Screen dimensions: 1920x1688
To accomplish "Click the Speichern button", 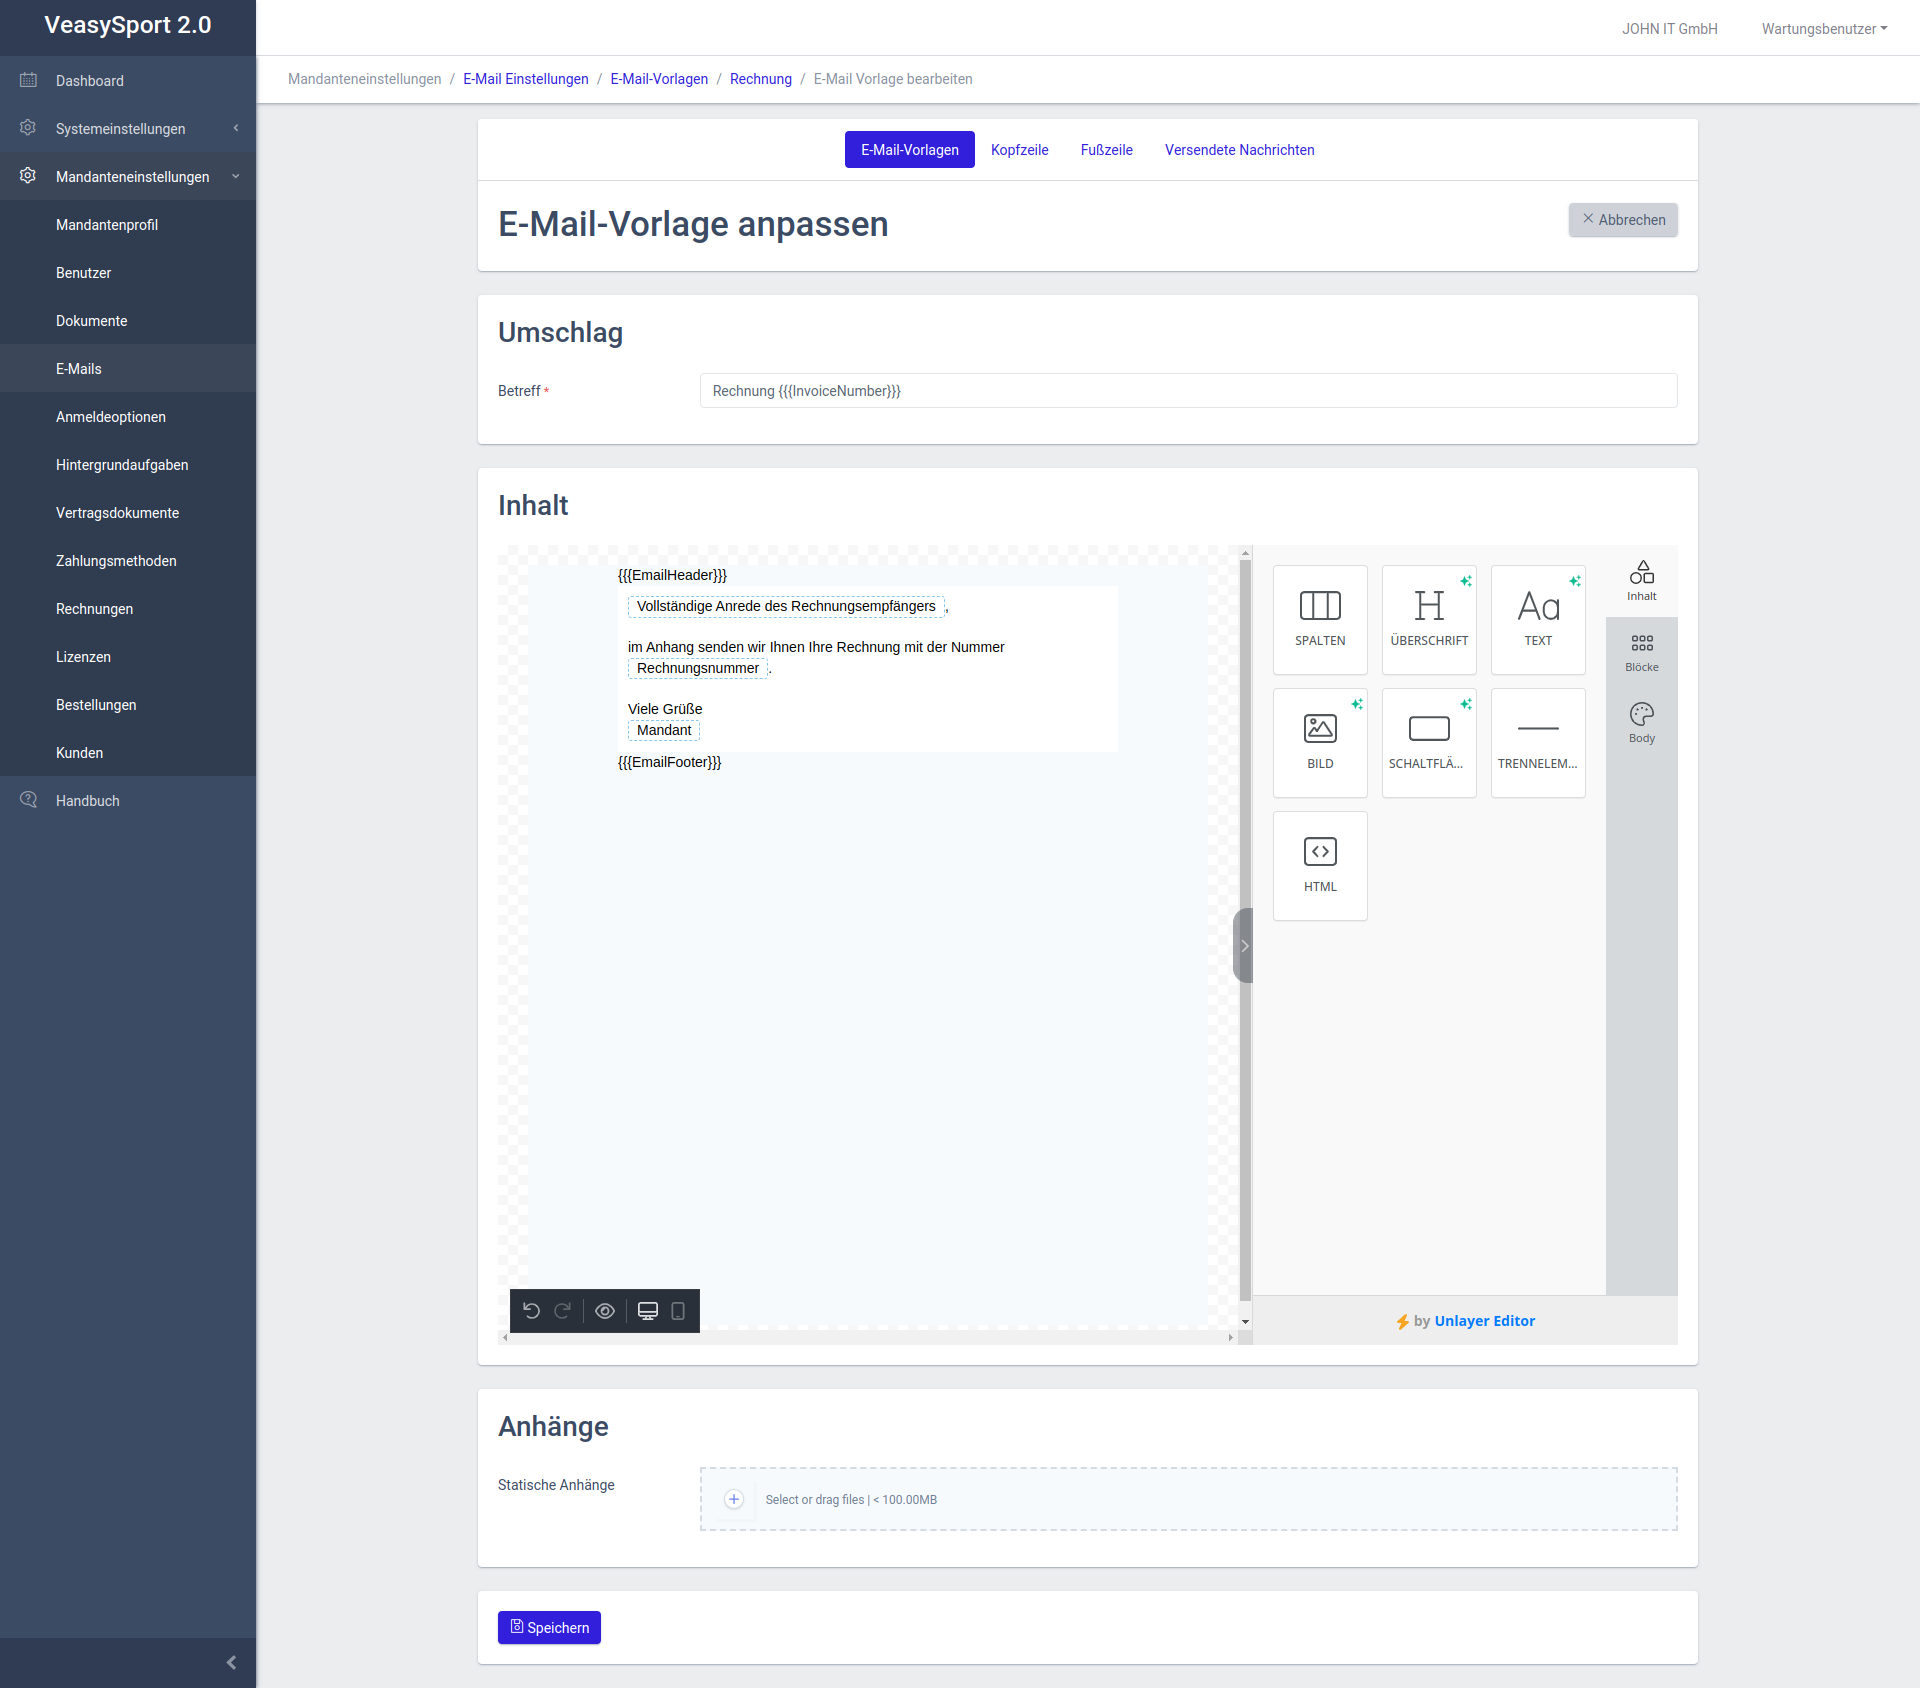I will [x=549, y=1627].
